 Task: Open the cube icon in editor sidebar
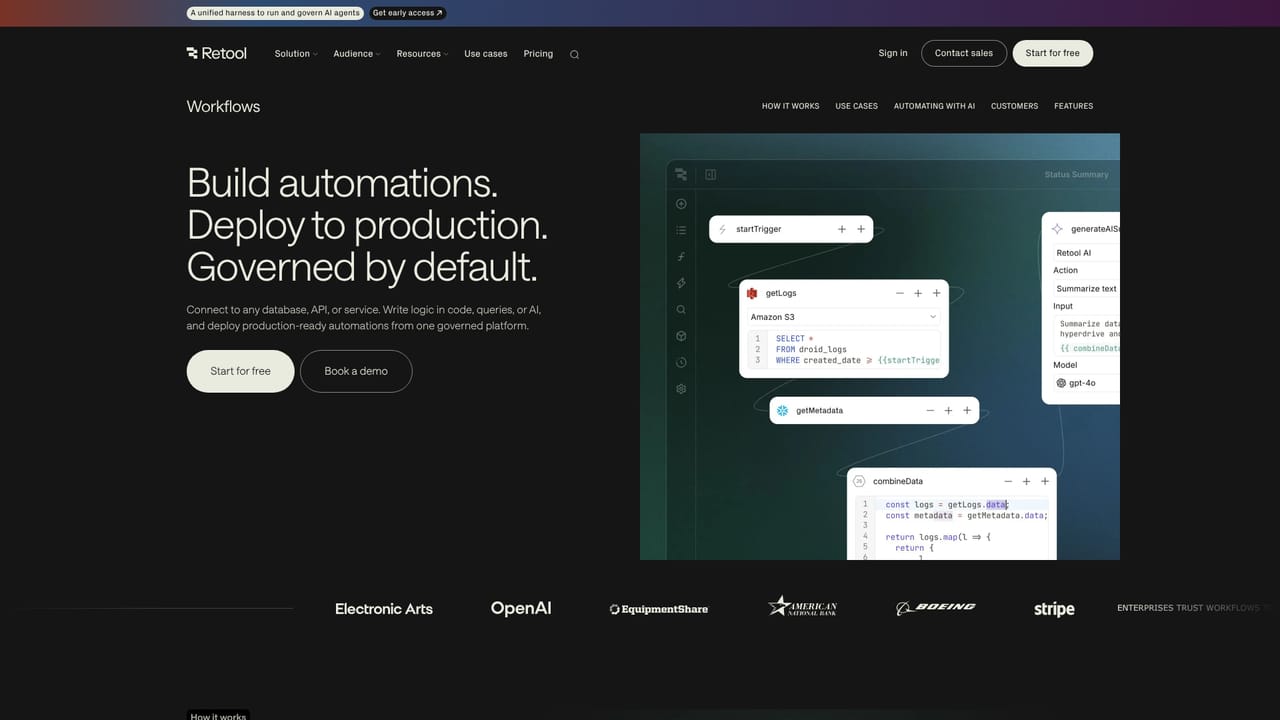coord(681,336)
